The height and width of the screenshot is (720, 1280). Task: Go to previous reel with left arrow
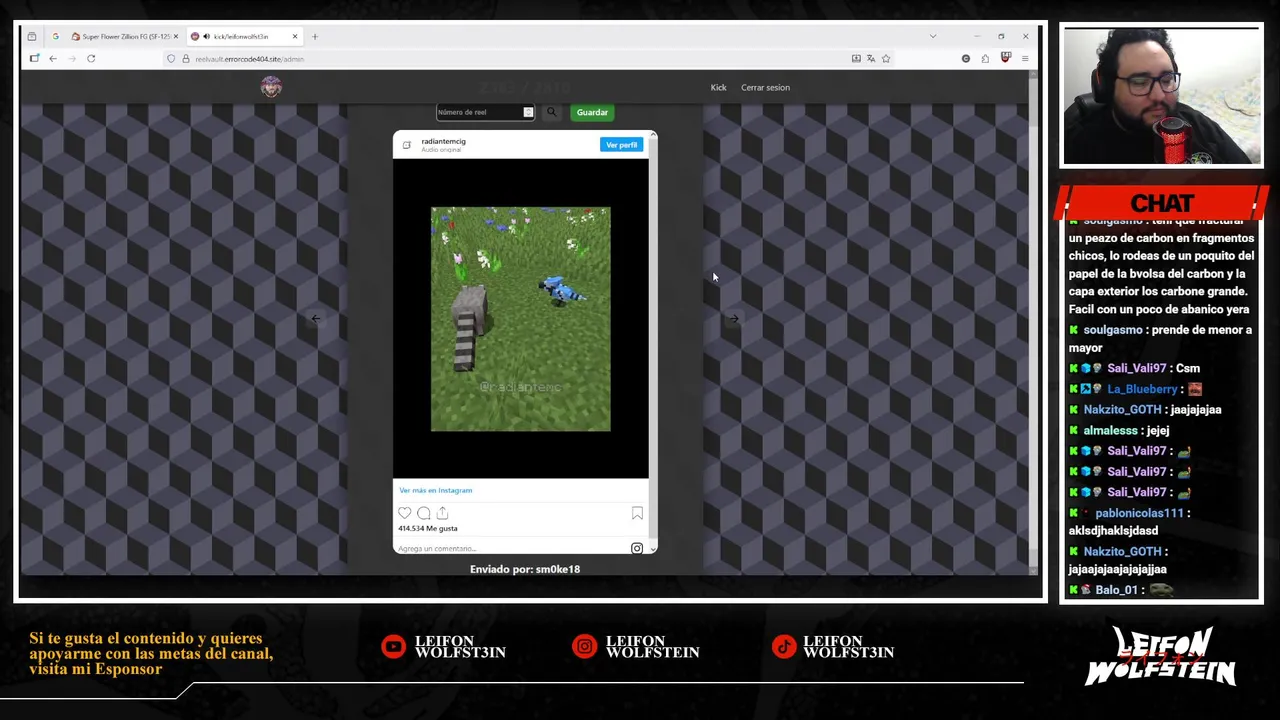315,319
